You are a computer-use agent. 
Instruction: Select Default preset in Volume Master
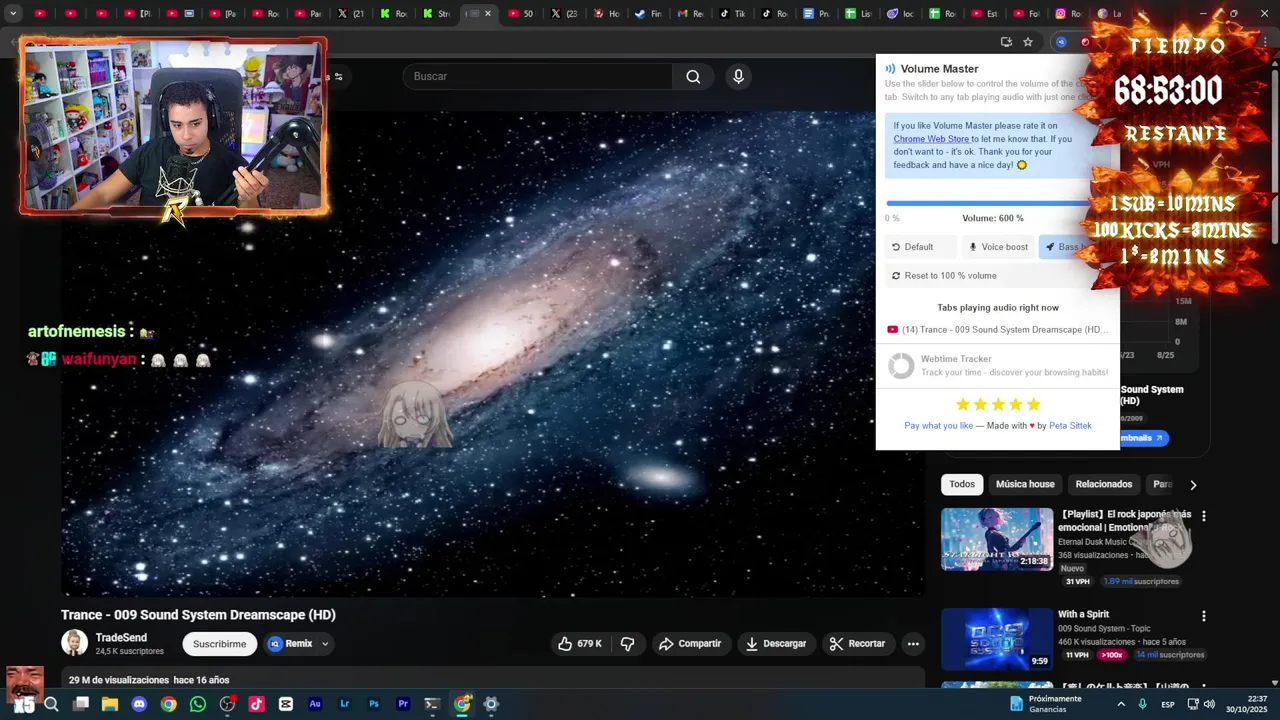920,247
